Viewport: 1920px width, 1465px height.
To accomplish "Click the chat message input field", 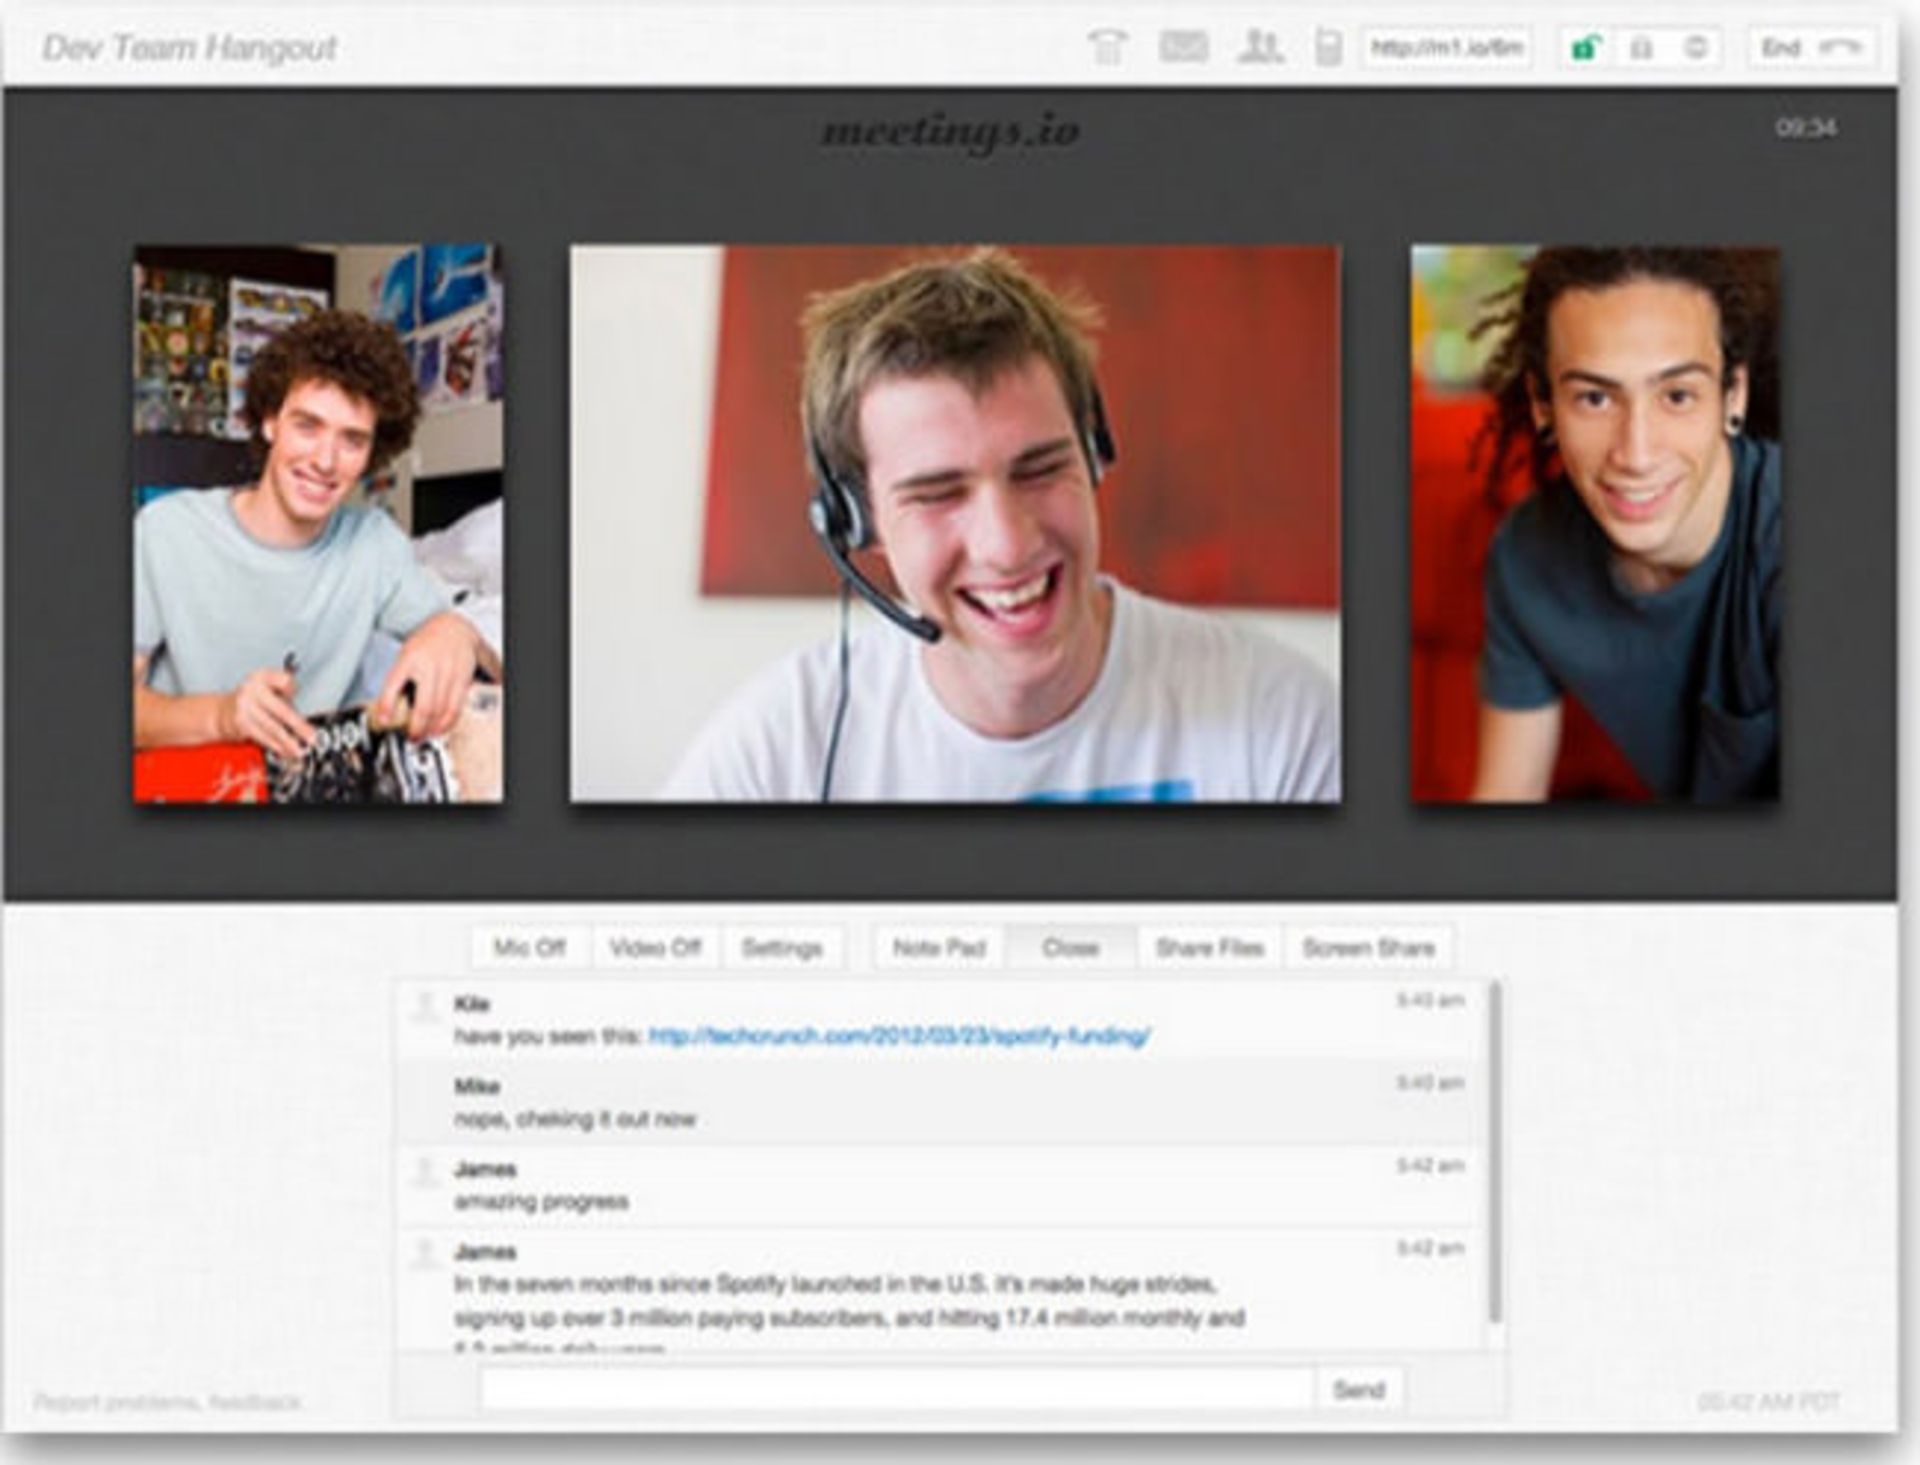I will [x=896, y=1389].
